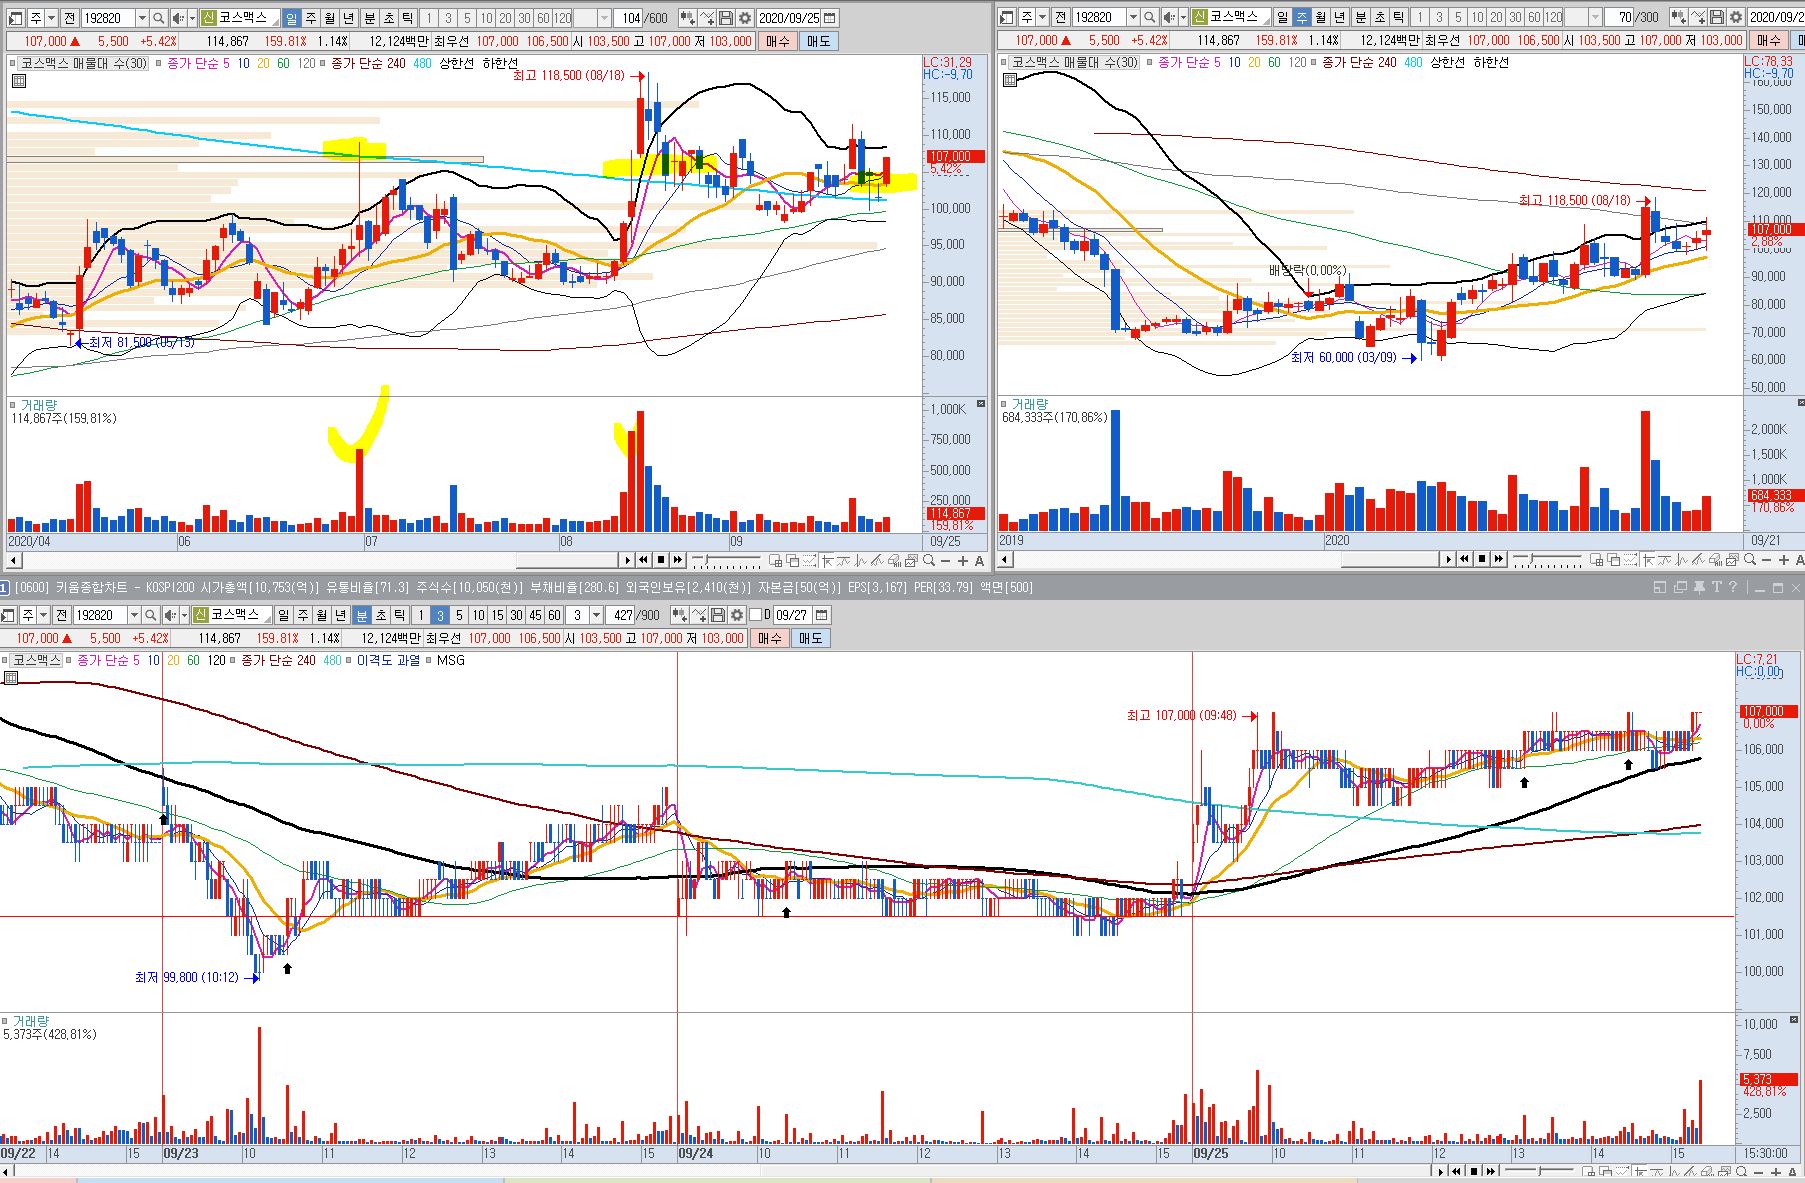1805x1183 pixels.
Task: Expand stock code 192820 dropdown in minute chart
Action: coord(134,615)
